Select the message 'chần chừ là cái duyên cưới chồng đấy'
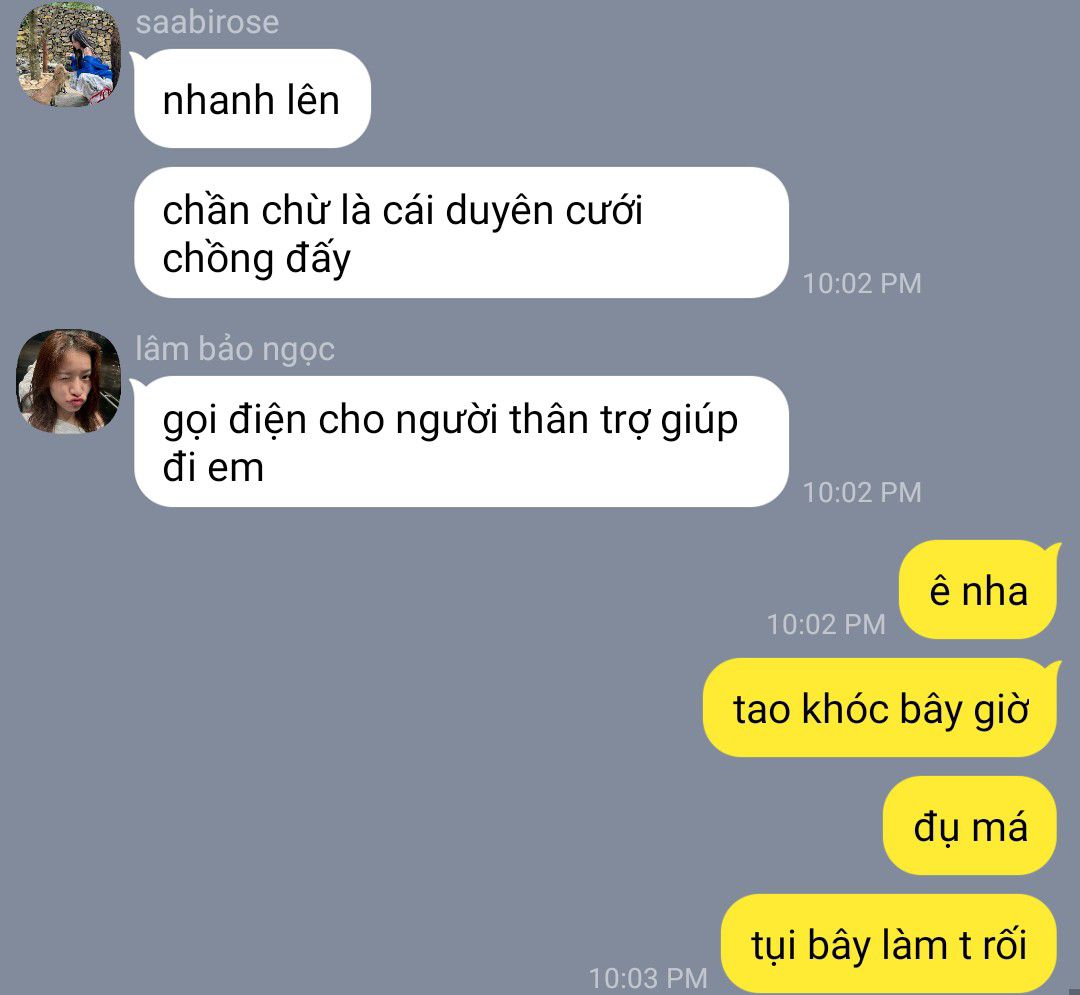The image size is (1080, 995). 461,233
